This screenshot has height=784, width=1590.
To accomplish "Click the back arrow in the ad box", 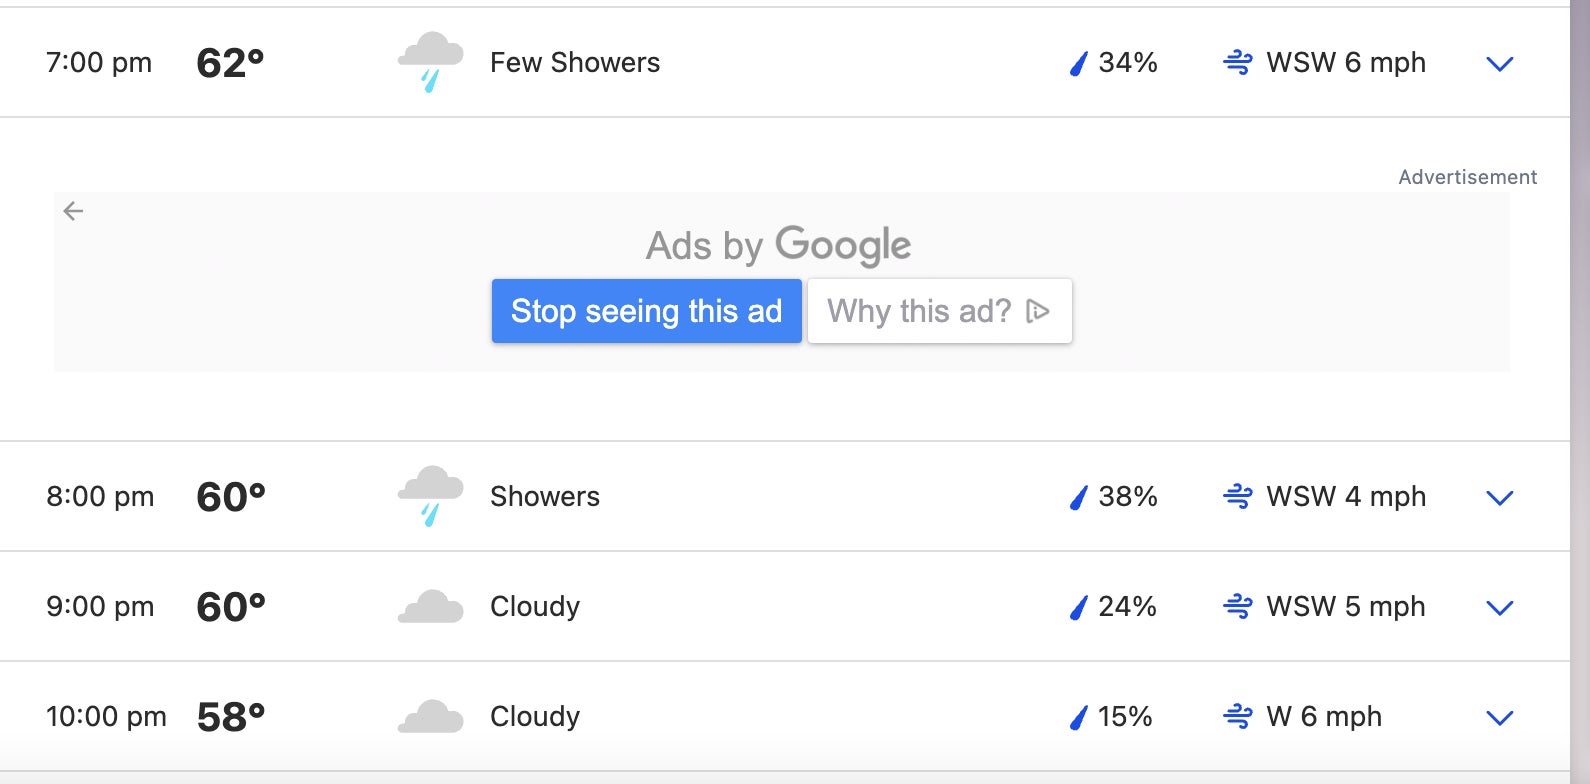I will 73,211.
